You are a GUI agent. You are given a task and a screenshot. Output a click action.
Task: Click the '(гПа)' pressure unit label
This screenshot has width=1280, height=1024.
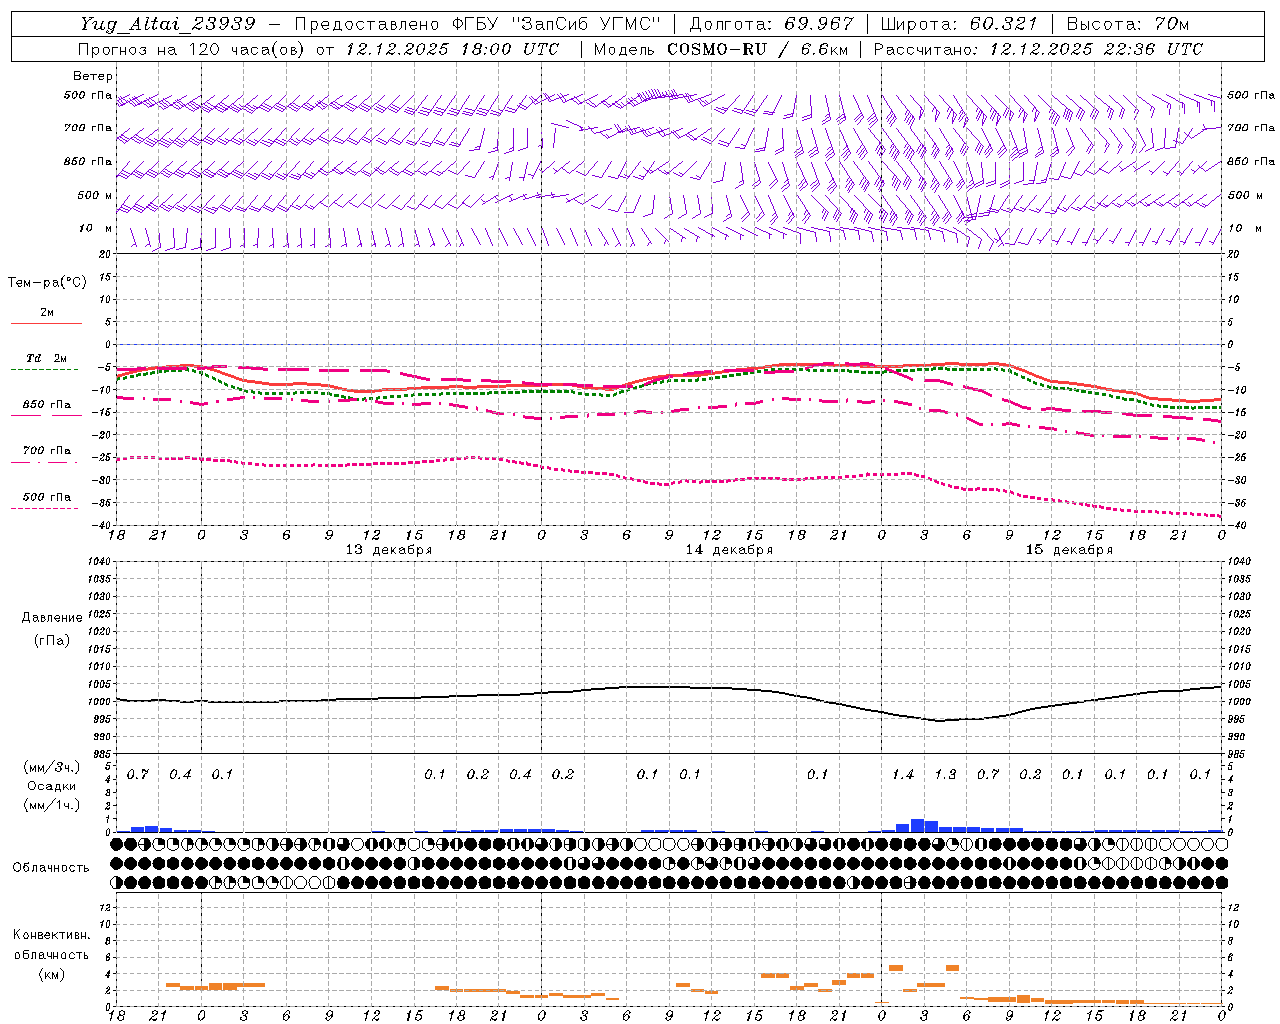52,640
